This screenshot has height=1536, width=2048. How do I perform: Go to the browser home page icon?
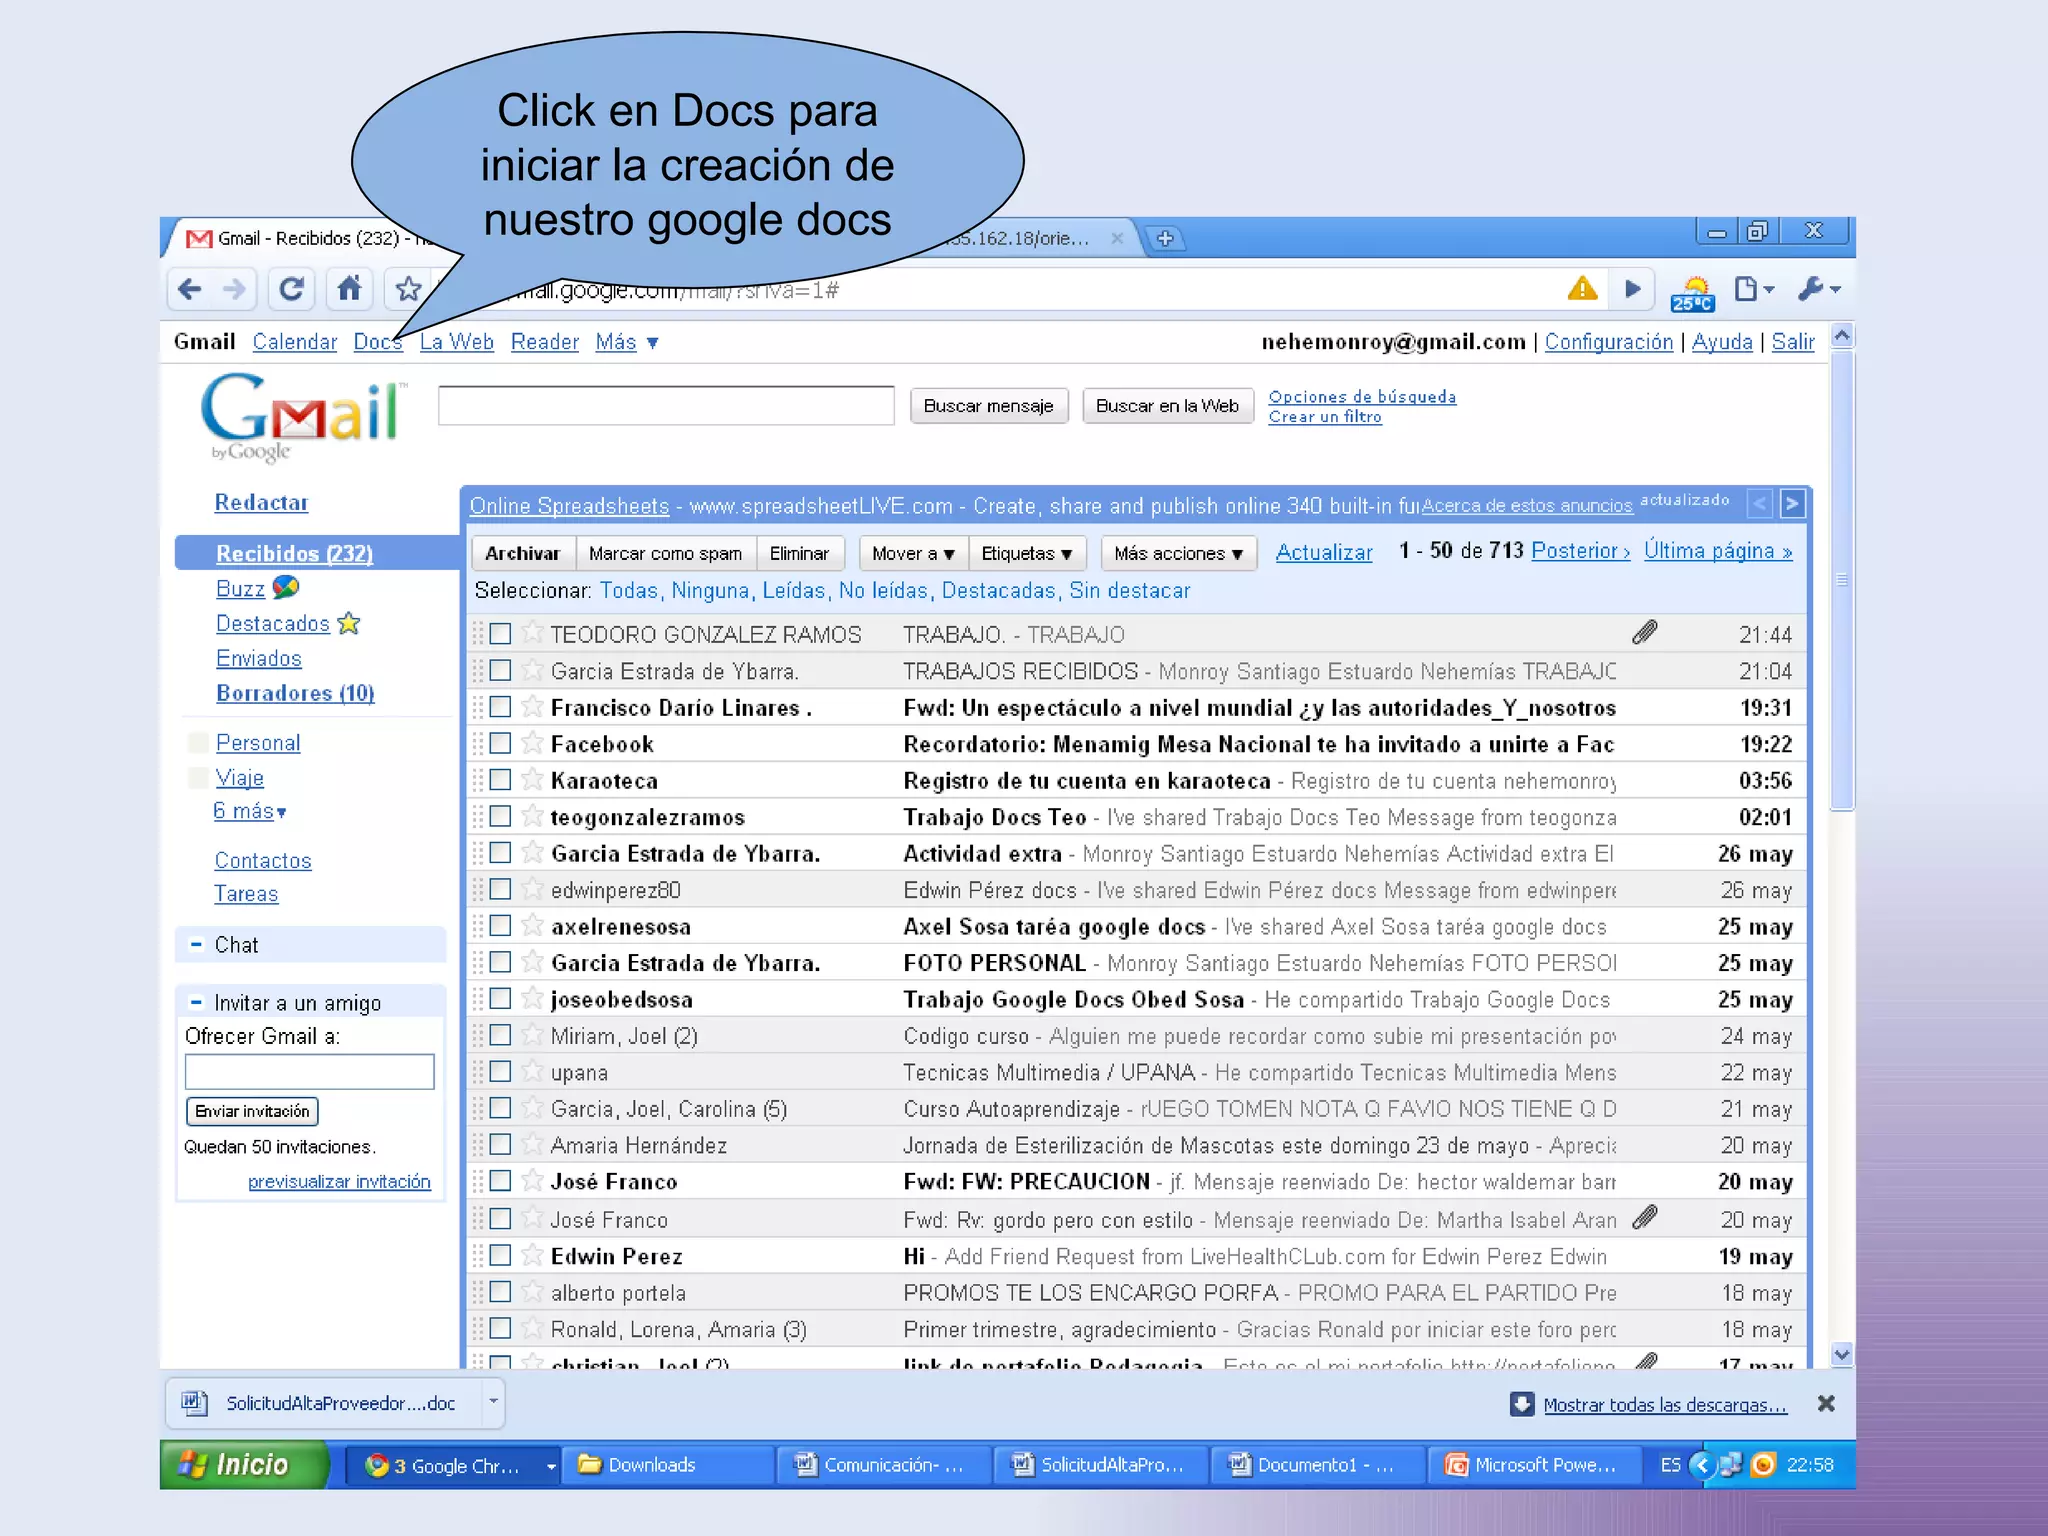click(349, 290)
